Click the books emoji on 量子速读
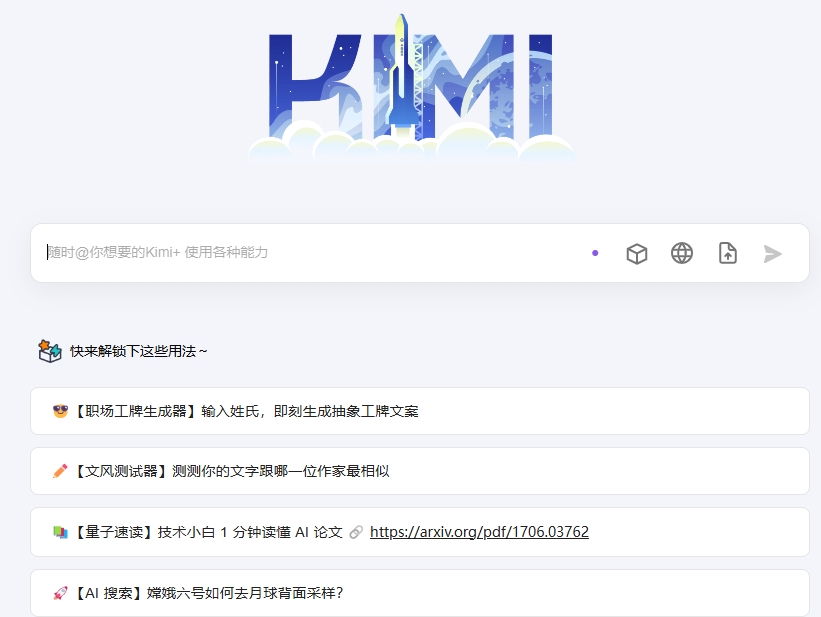Viewport: 821px width, 617px height. point(60,532)
